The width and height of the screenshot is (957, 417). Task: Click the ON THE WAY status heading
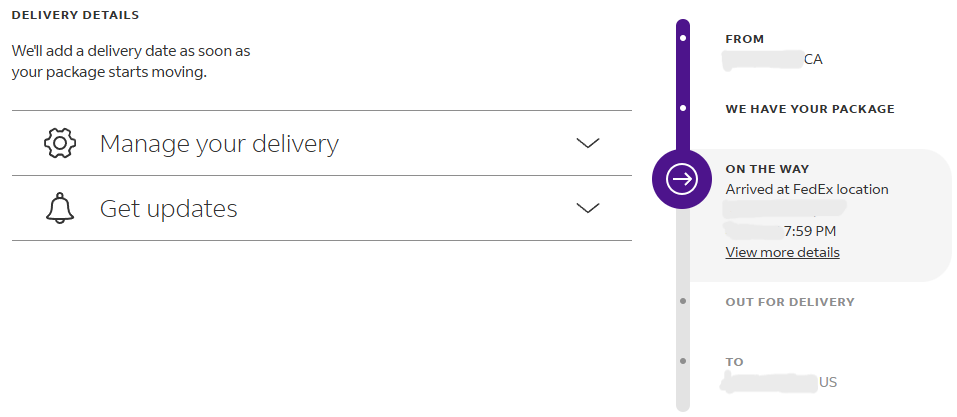point(767,169)
